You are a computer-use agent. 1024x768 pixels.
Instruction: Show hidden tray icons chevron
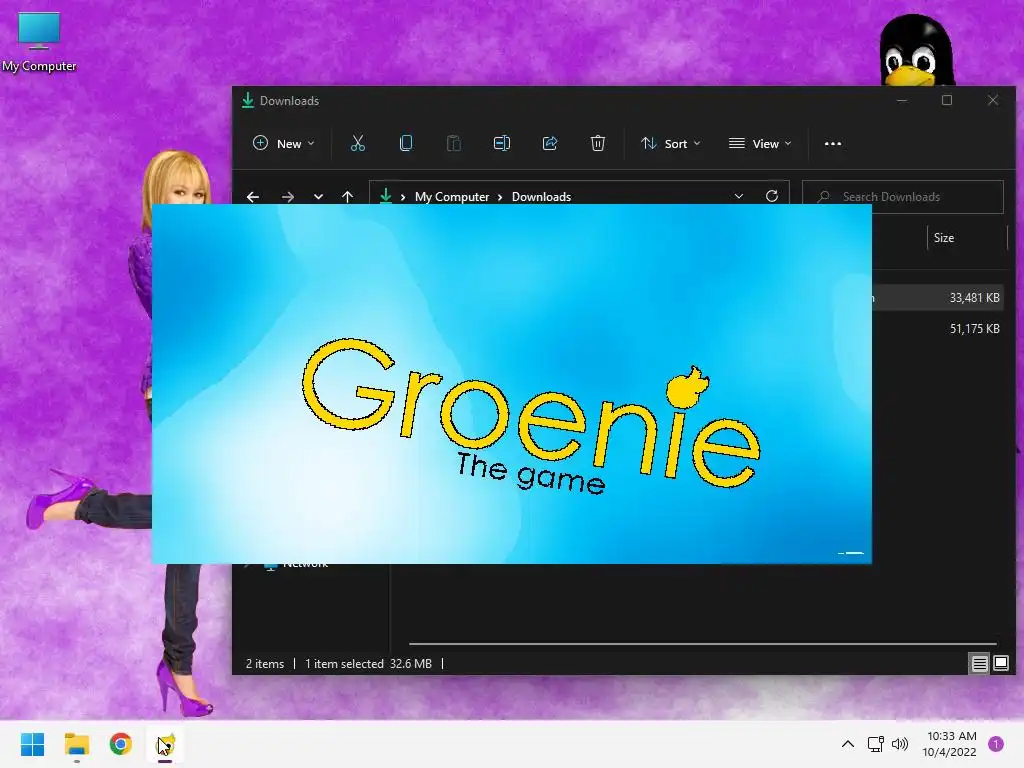(x=848, y=744)
